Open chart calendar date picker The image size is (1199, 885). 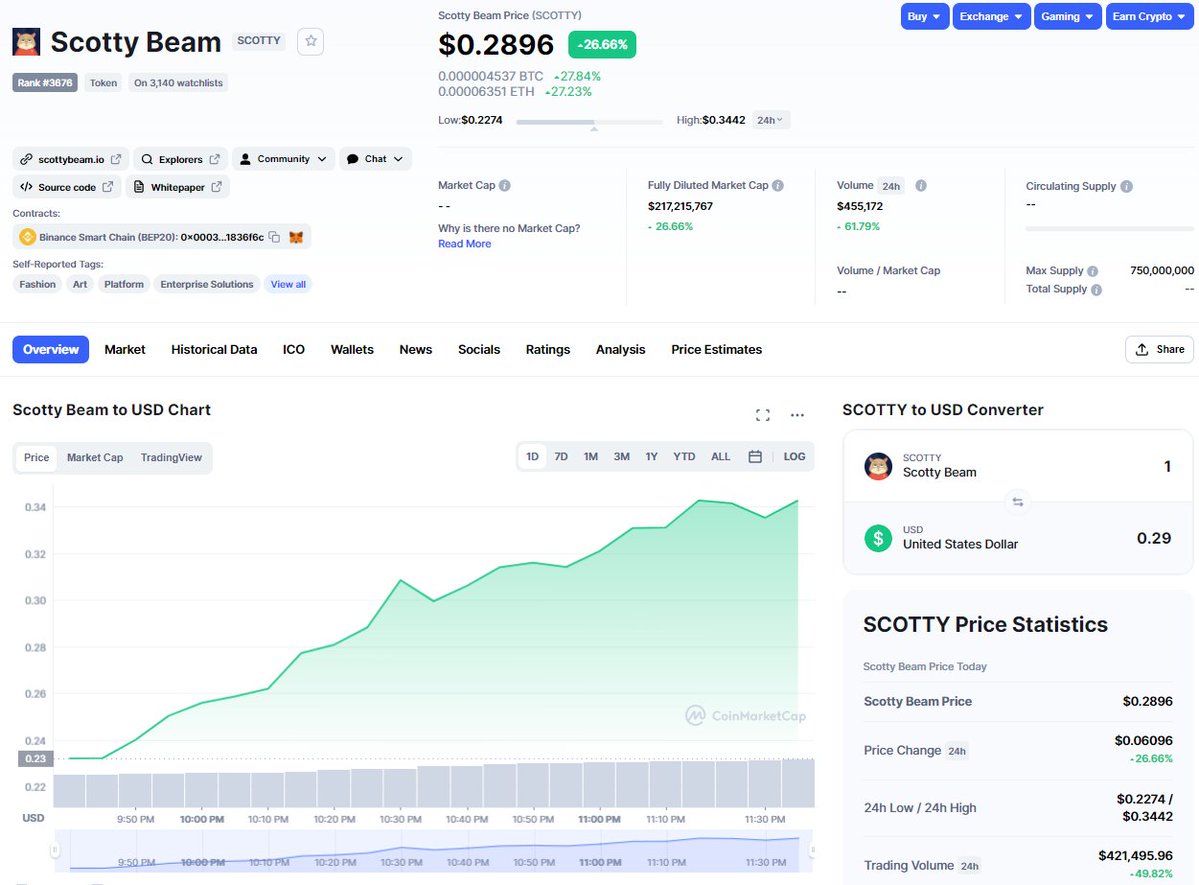[755, 457]
